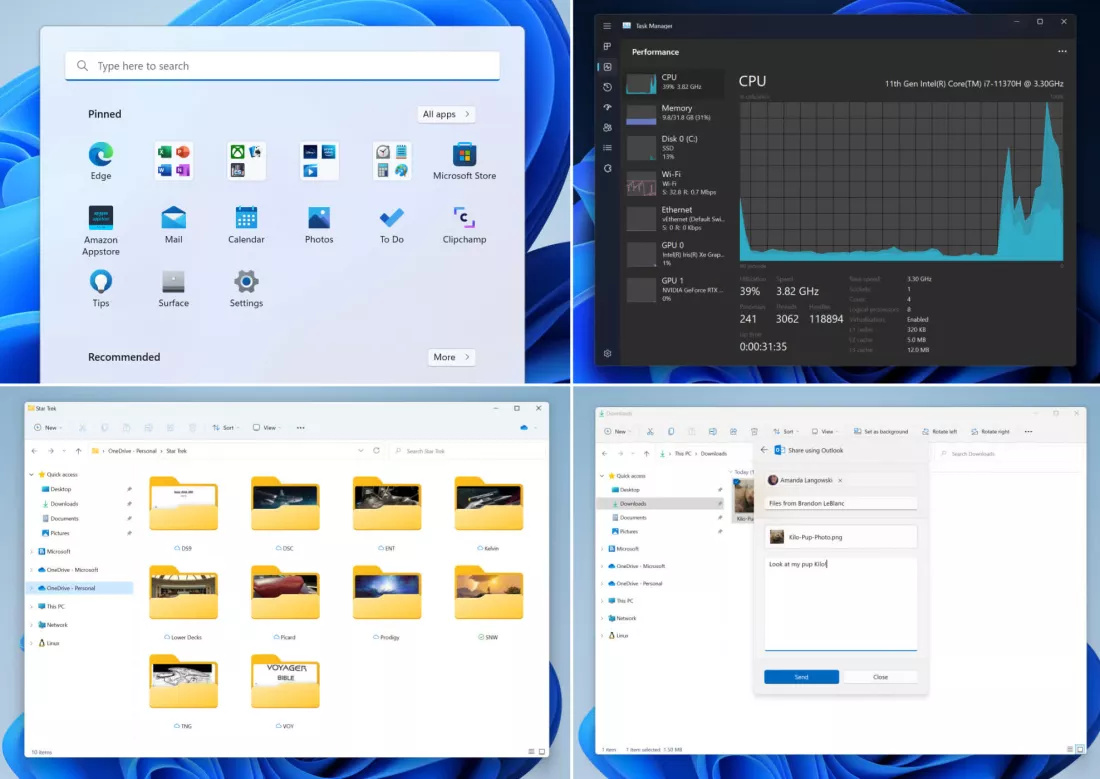Select the Picard folder
This screenshot has height=779, width=1100.
(x=285, y=603)
